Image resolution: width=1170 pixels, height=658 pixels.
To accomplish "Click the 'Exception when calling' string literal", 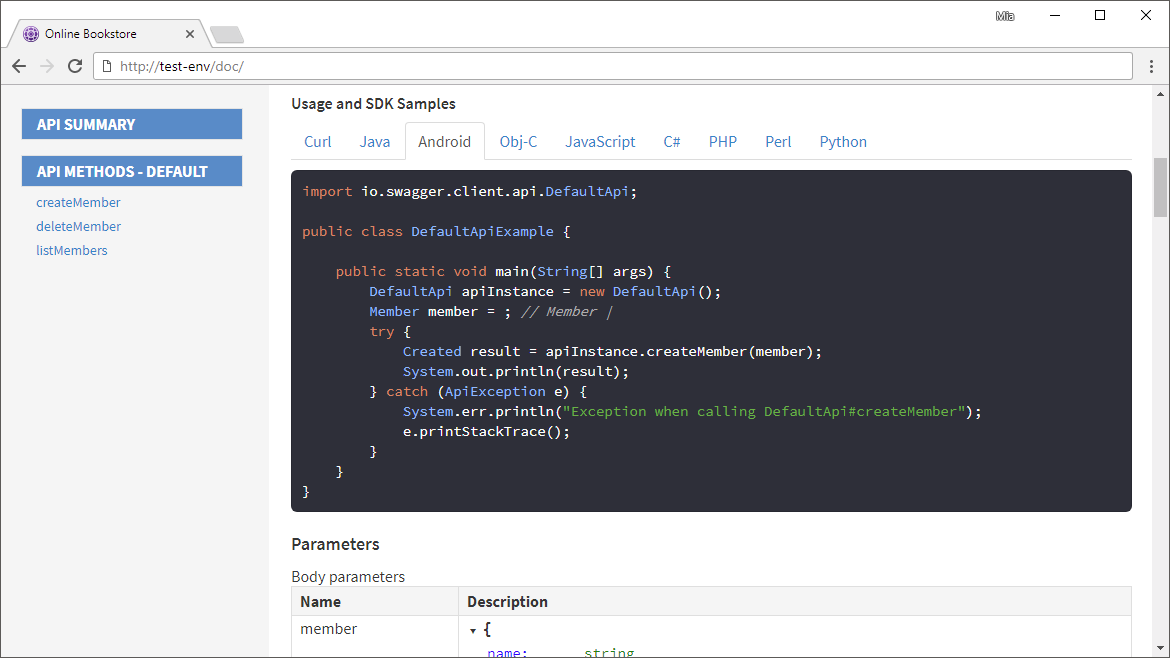I will [x=764, y=412].
